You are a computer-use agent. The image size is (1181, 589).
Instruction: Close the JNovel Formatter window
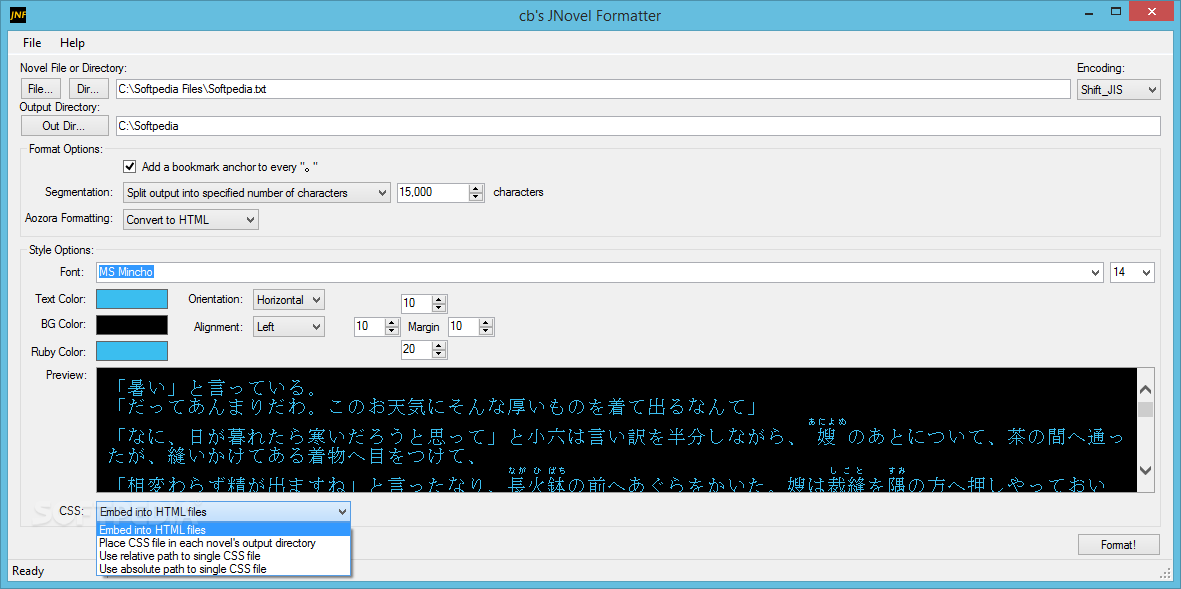(x=1152, y=11)
